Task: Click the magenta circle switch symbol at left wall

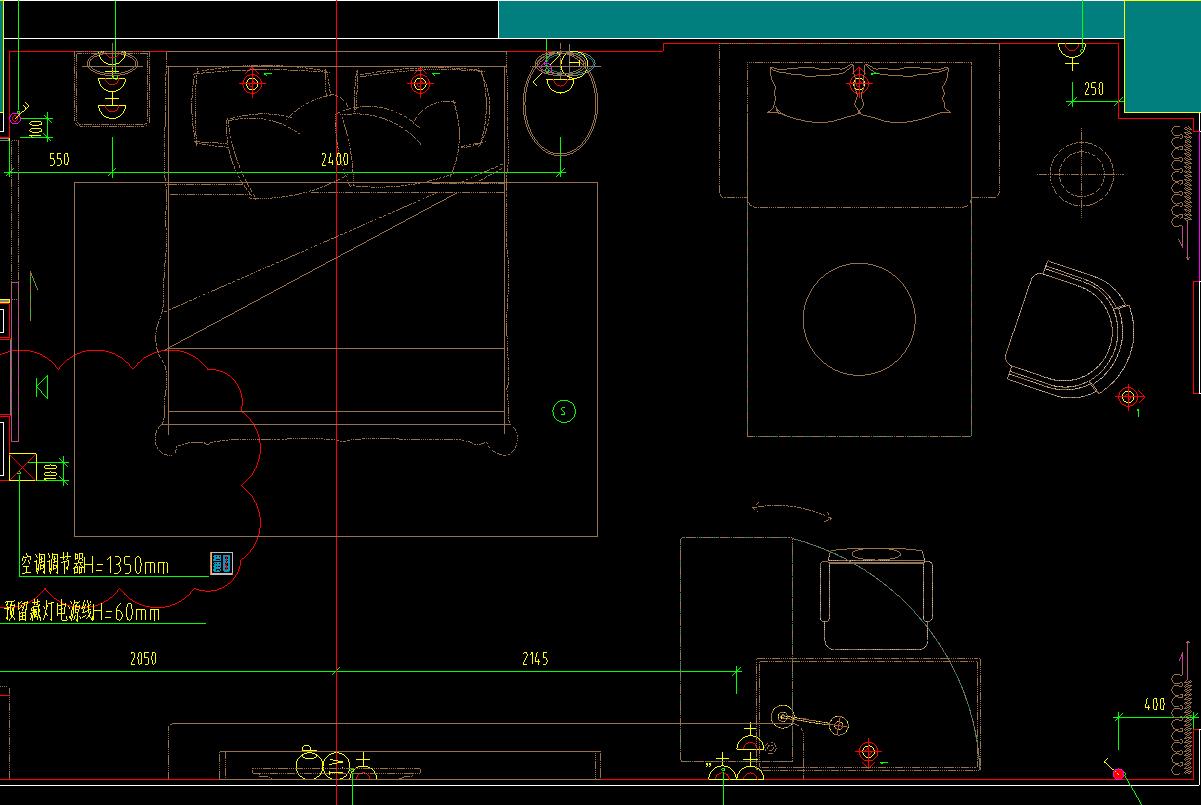Action: 15,118
